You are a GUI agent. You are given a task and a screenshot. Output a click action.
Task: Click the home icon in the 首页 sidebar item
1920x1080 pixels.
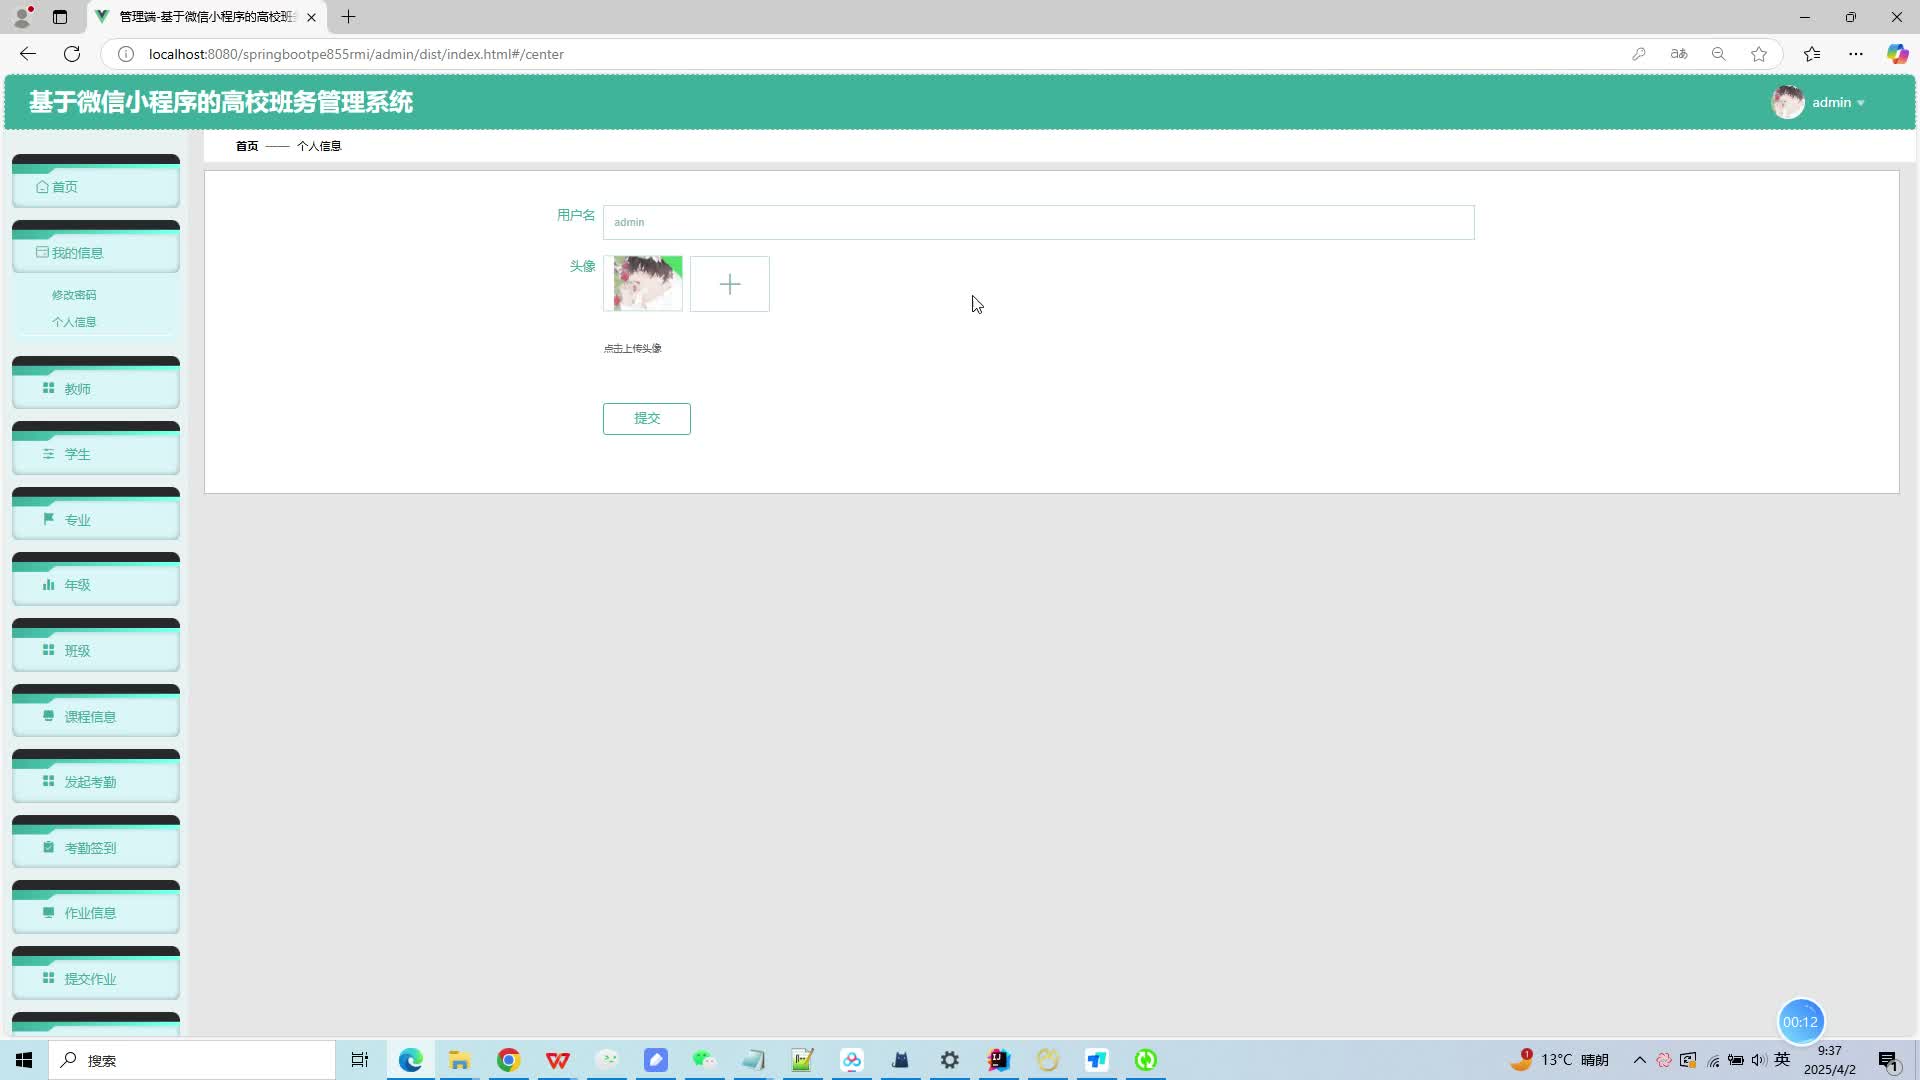[x=42, y=187]
